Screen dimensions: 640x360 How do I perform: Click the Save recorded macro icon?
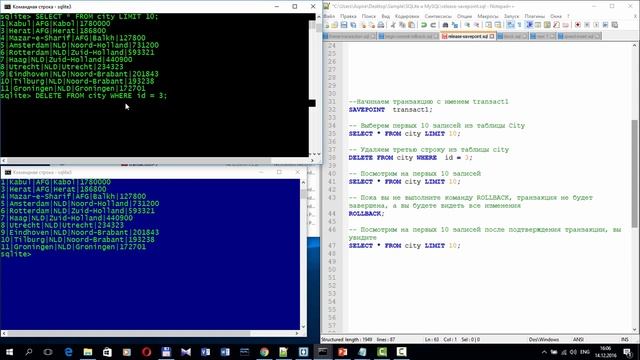click(616, 25)
